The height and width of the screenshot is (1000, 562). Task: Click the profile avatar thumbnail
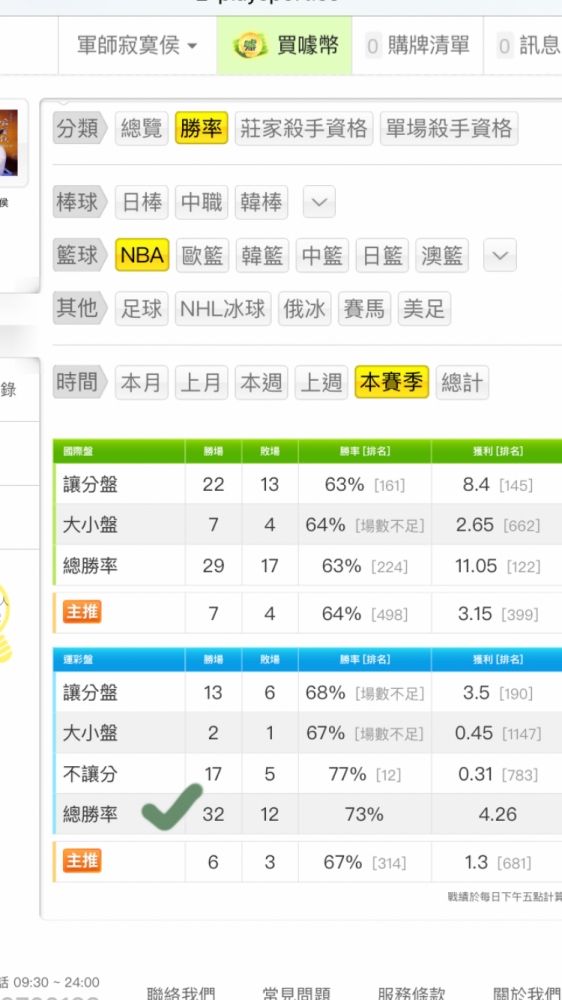(9, 143)
